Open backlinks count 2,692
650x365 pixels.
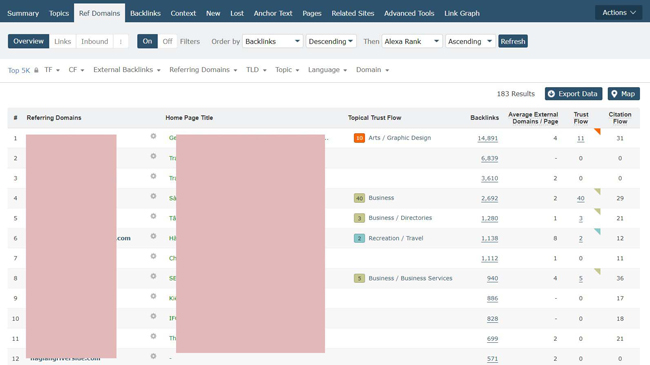click(x=490, y=198)
